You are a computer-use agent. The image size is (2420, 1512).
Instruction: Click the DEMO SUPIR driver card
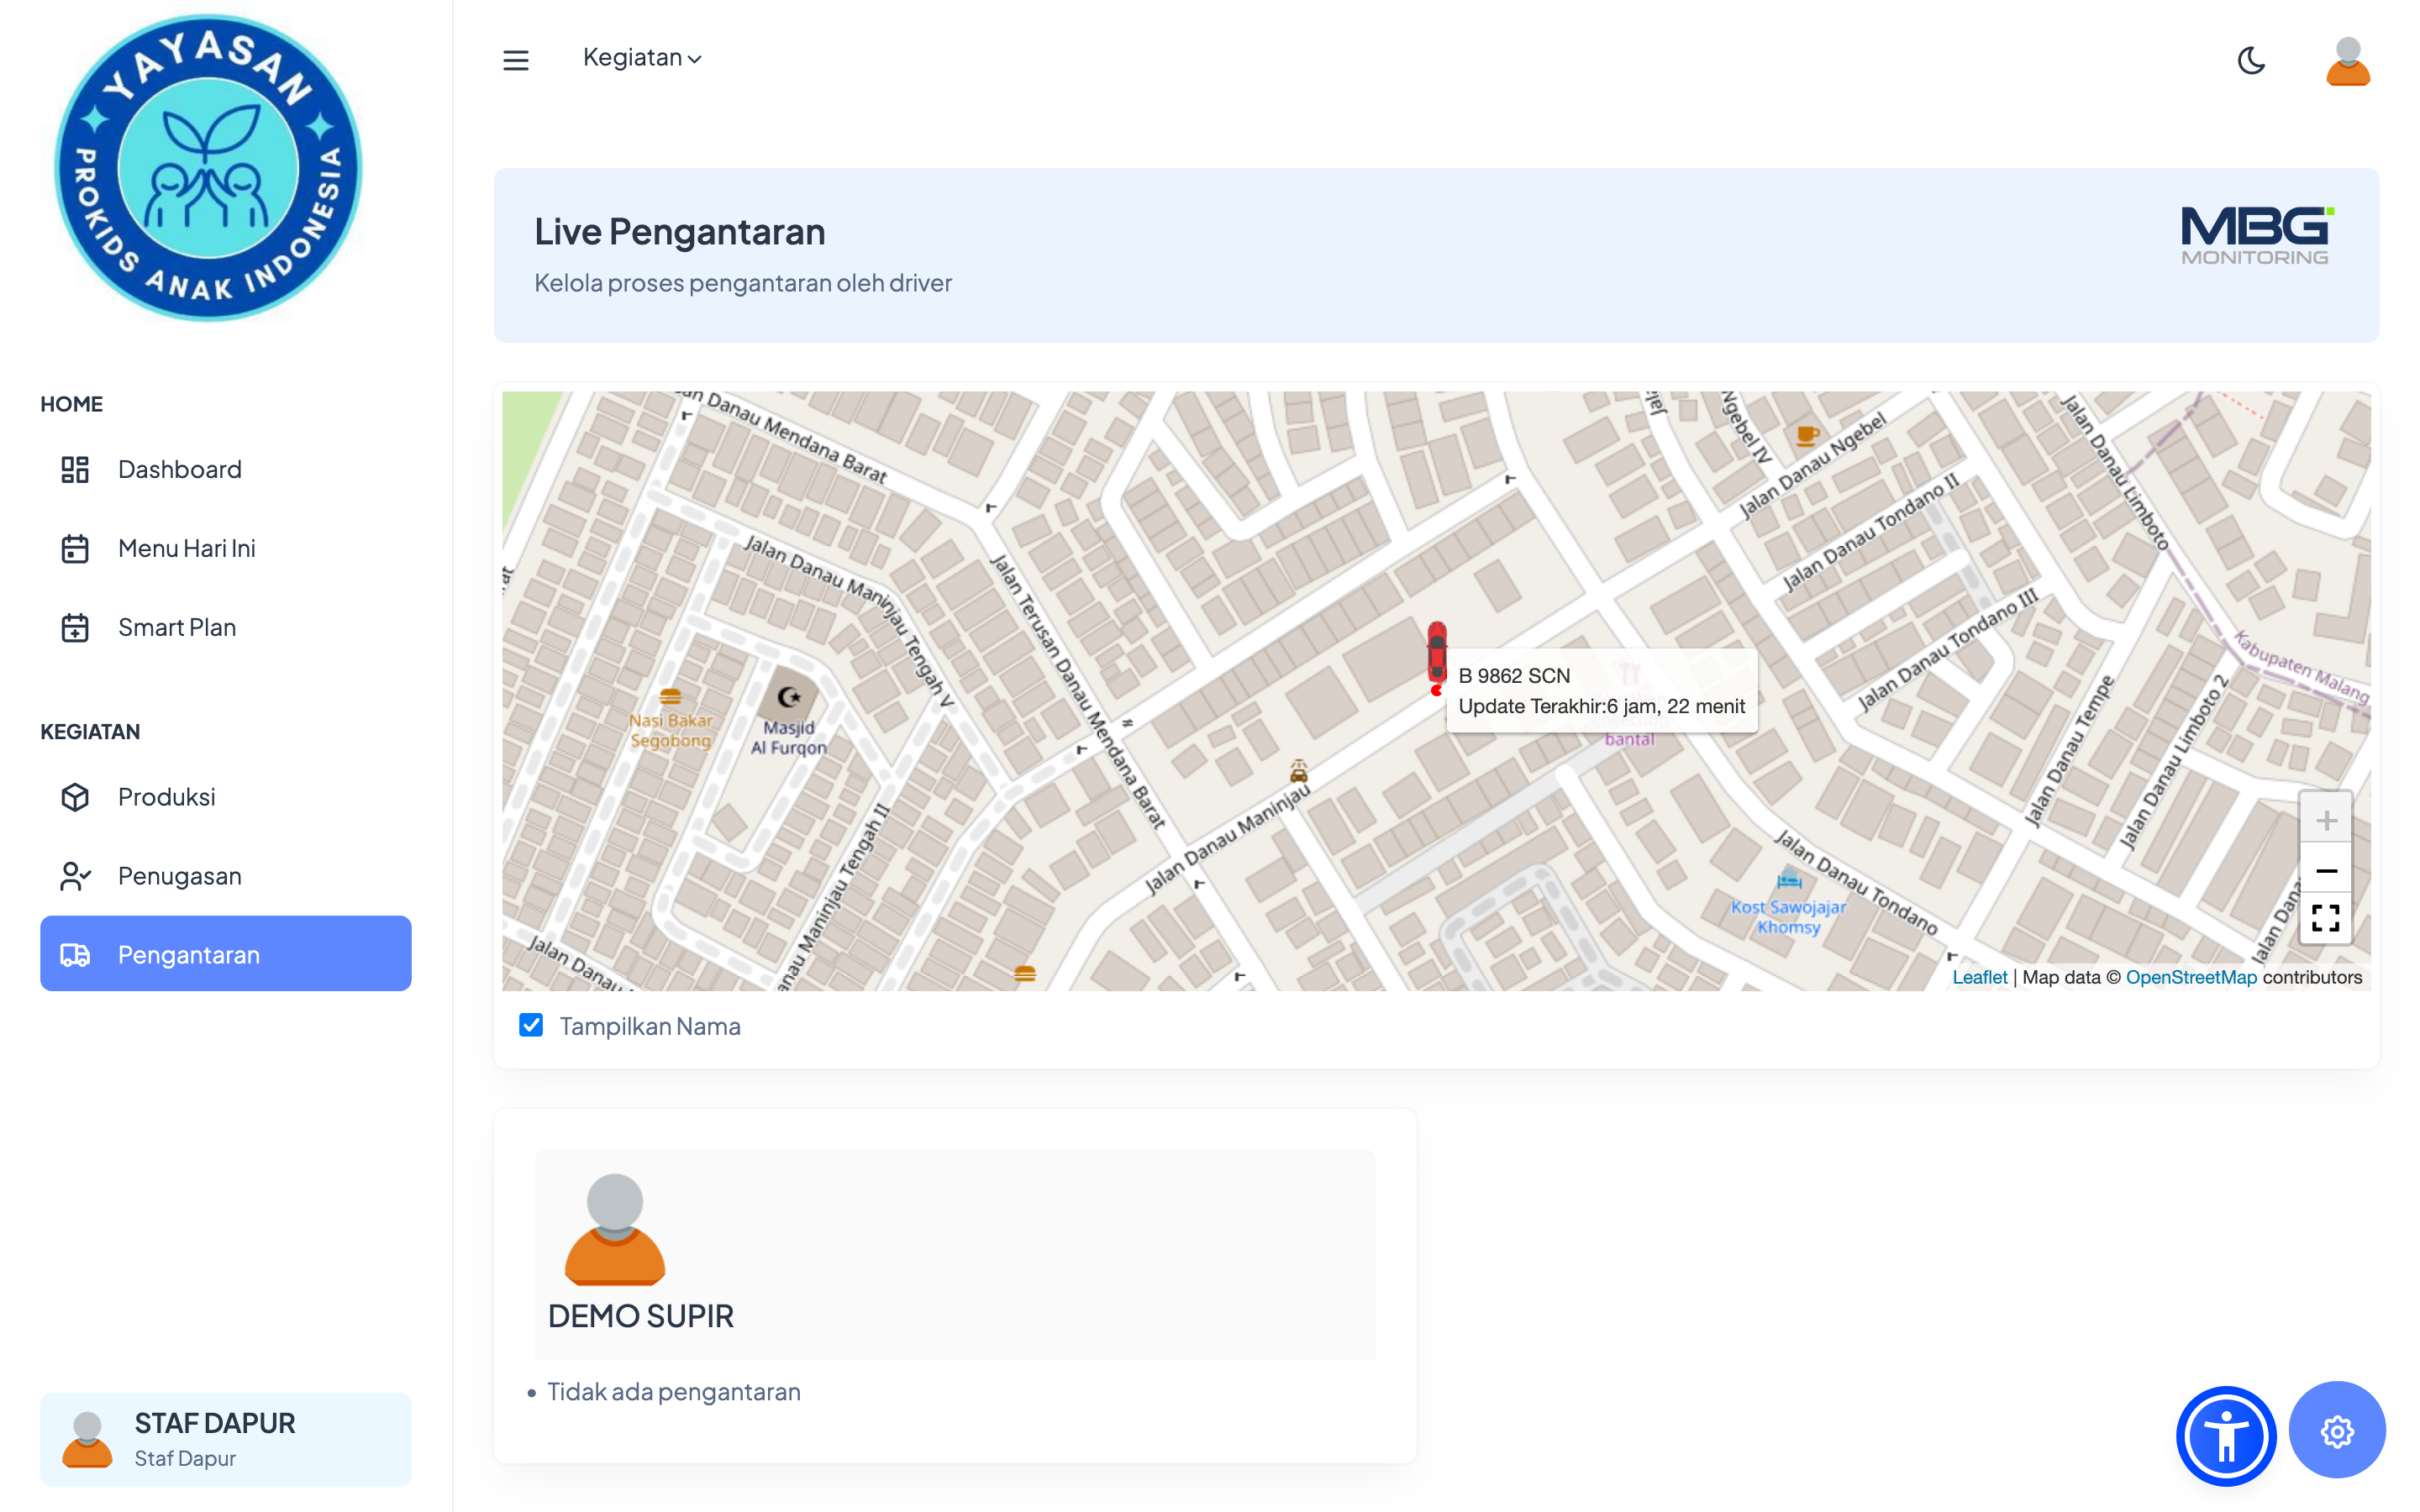(x=954, y=1254)
